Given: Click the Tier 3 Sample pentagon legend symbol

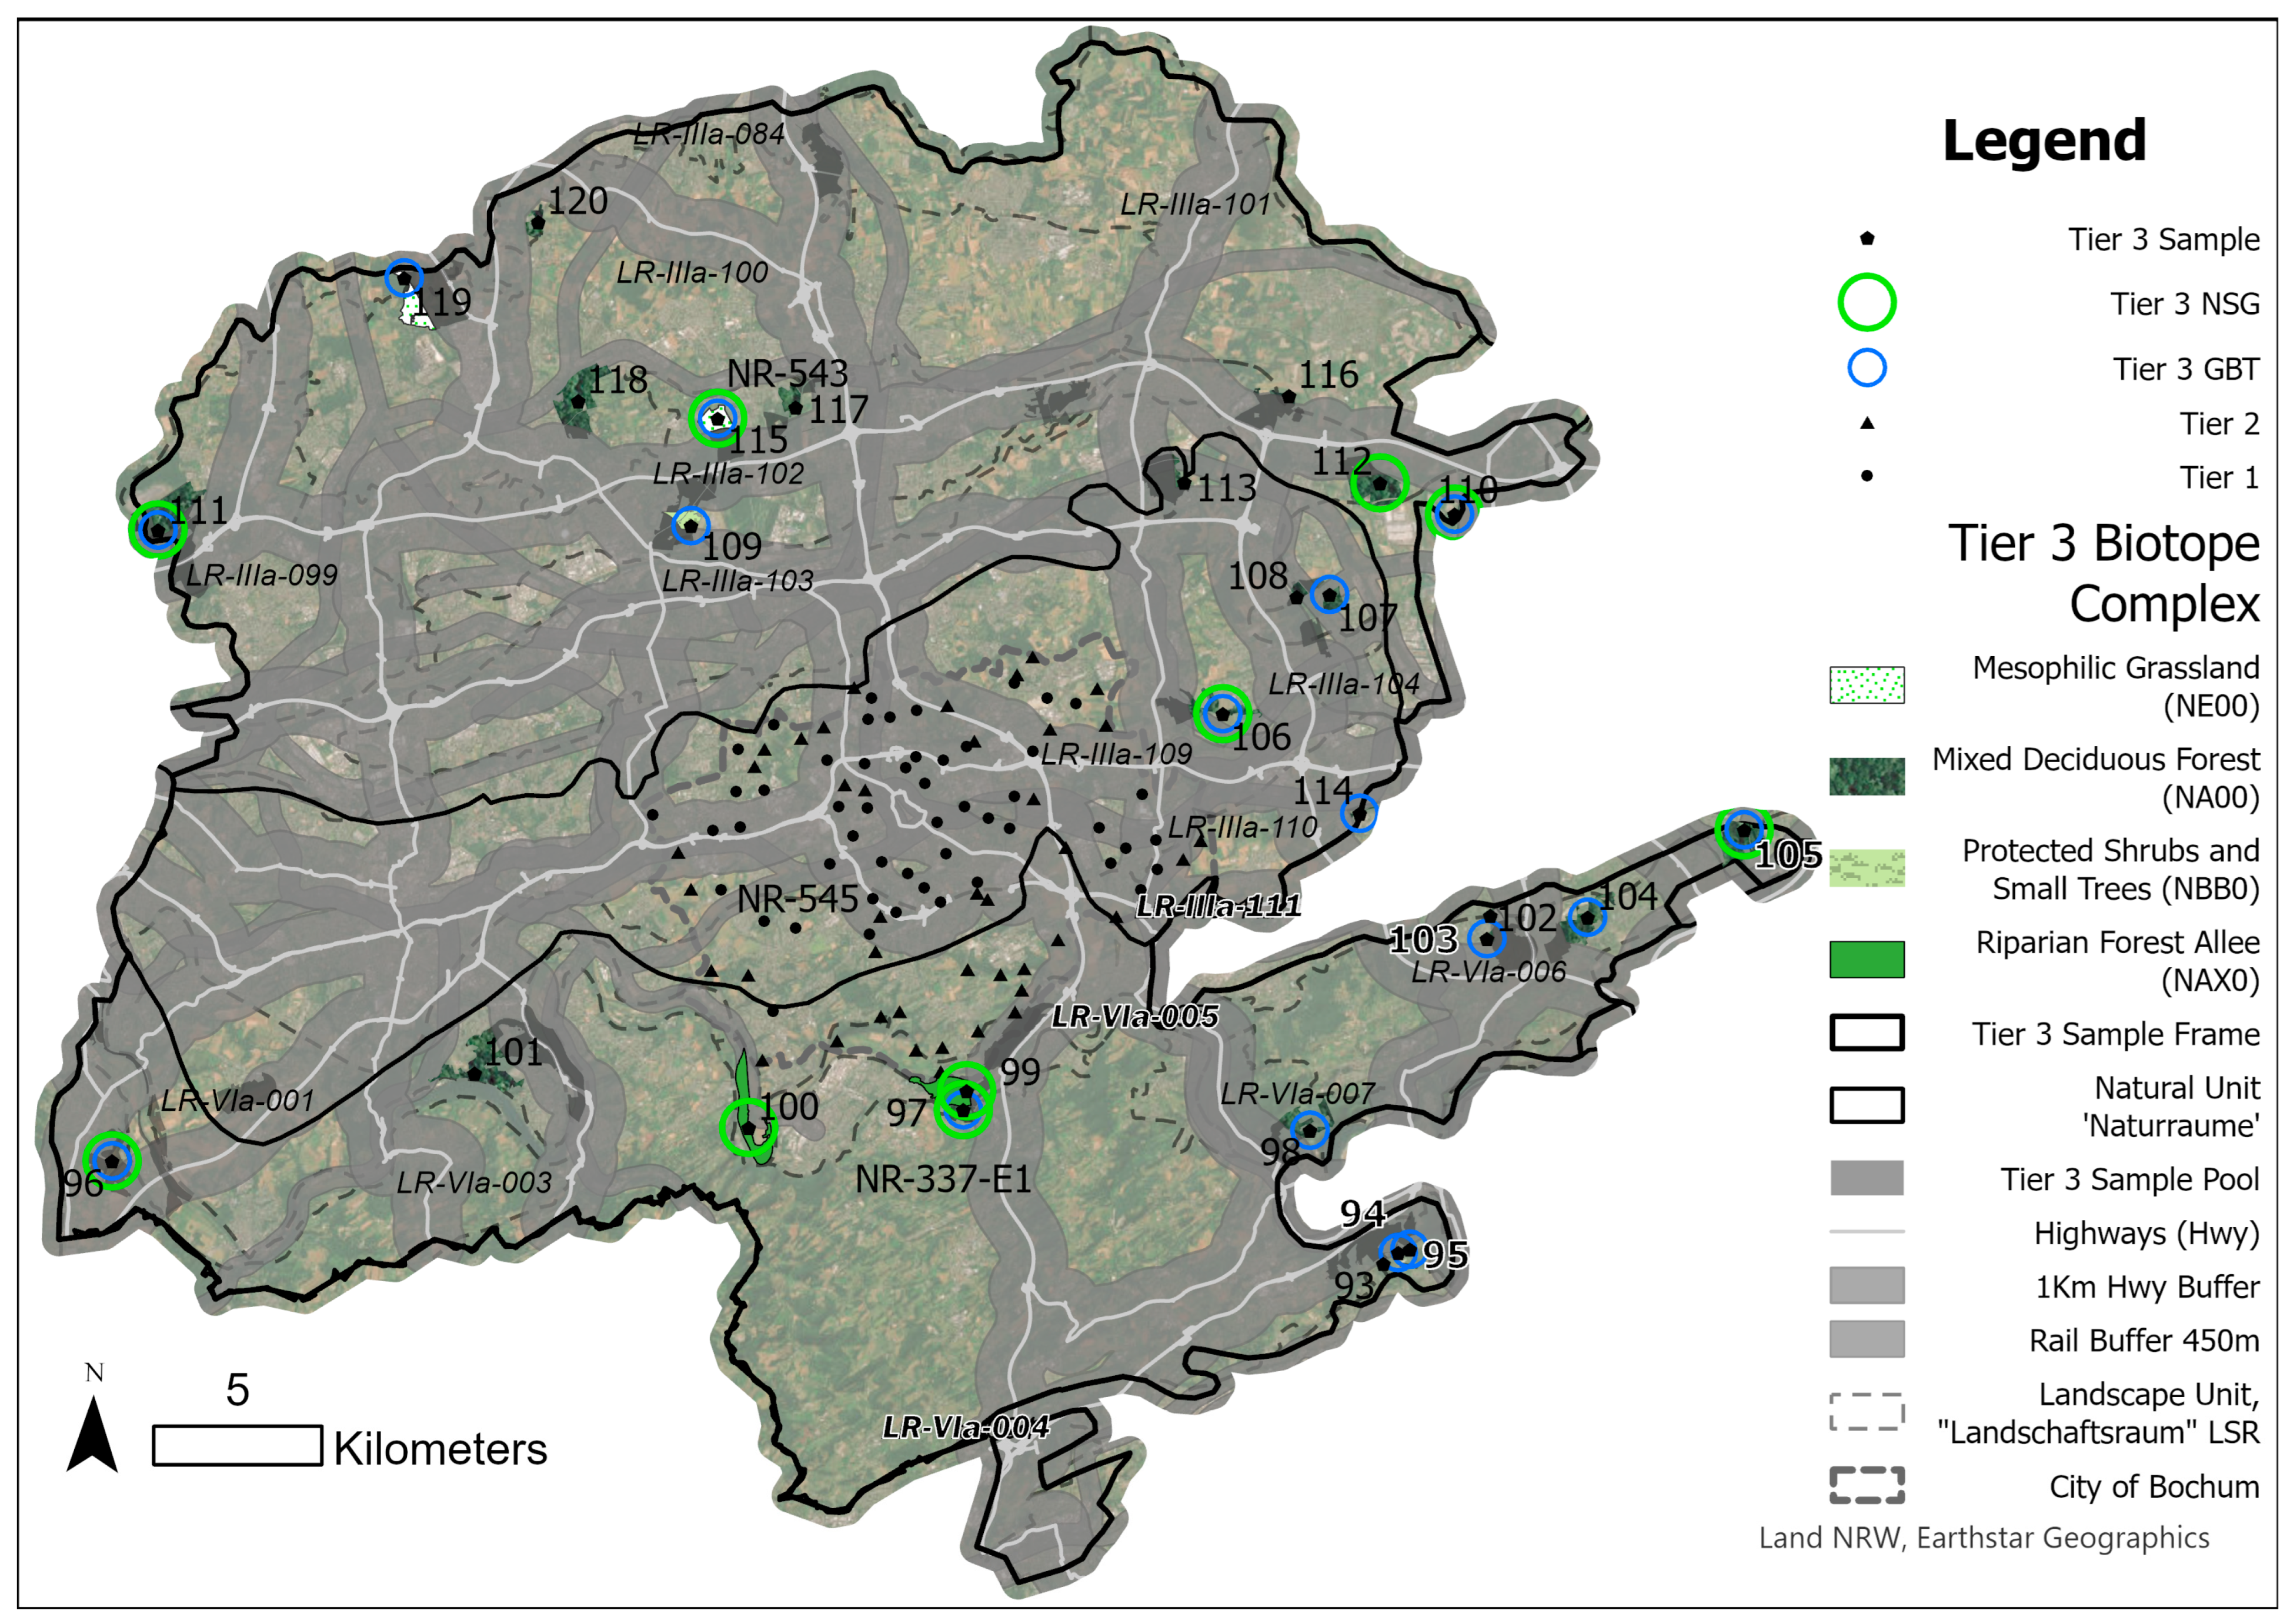Looking at the screenshot, I should tap(1866, 239).
